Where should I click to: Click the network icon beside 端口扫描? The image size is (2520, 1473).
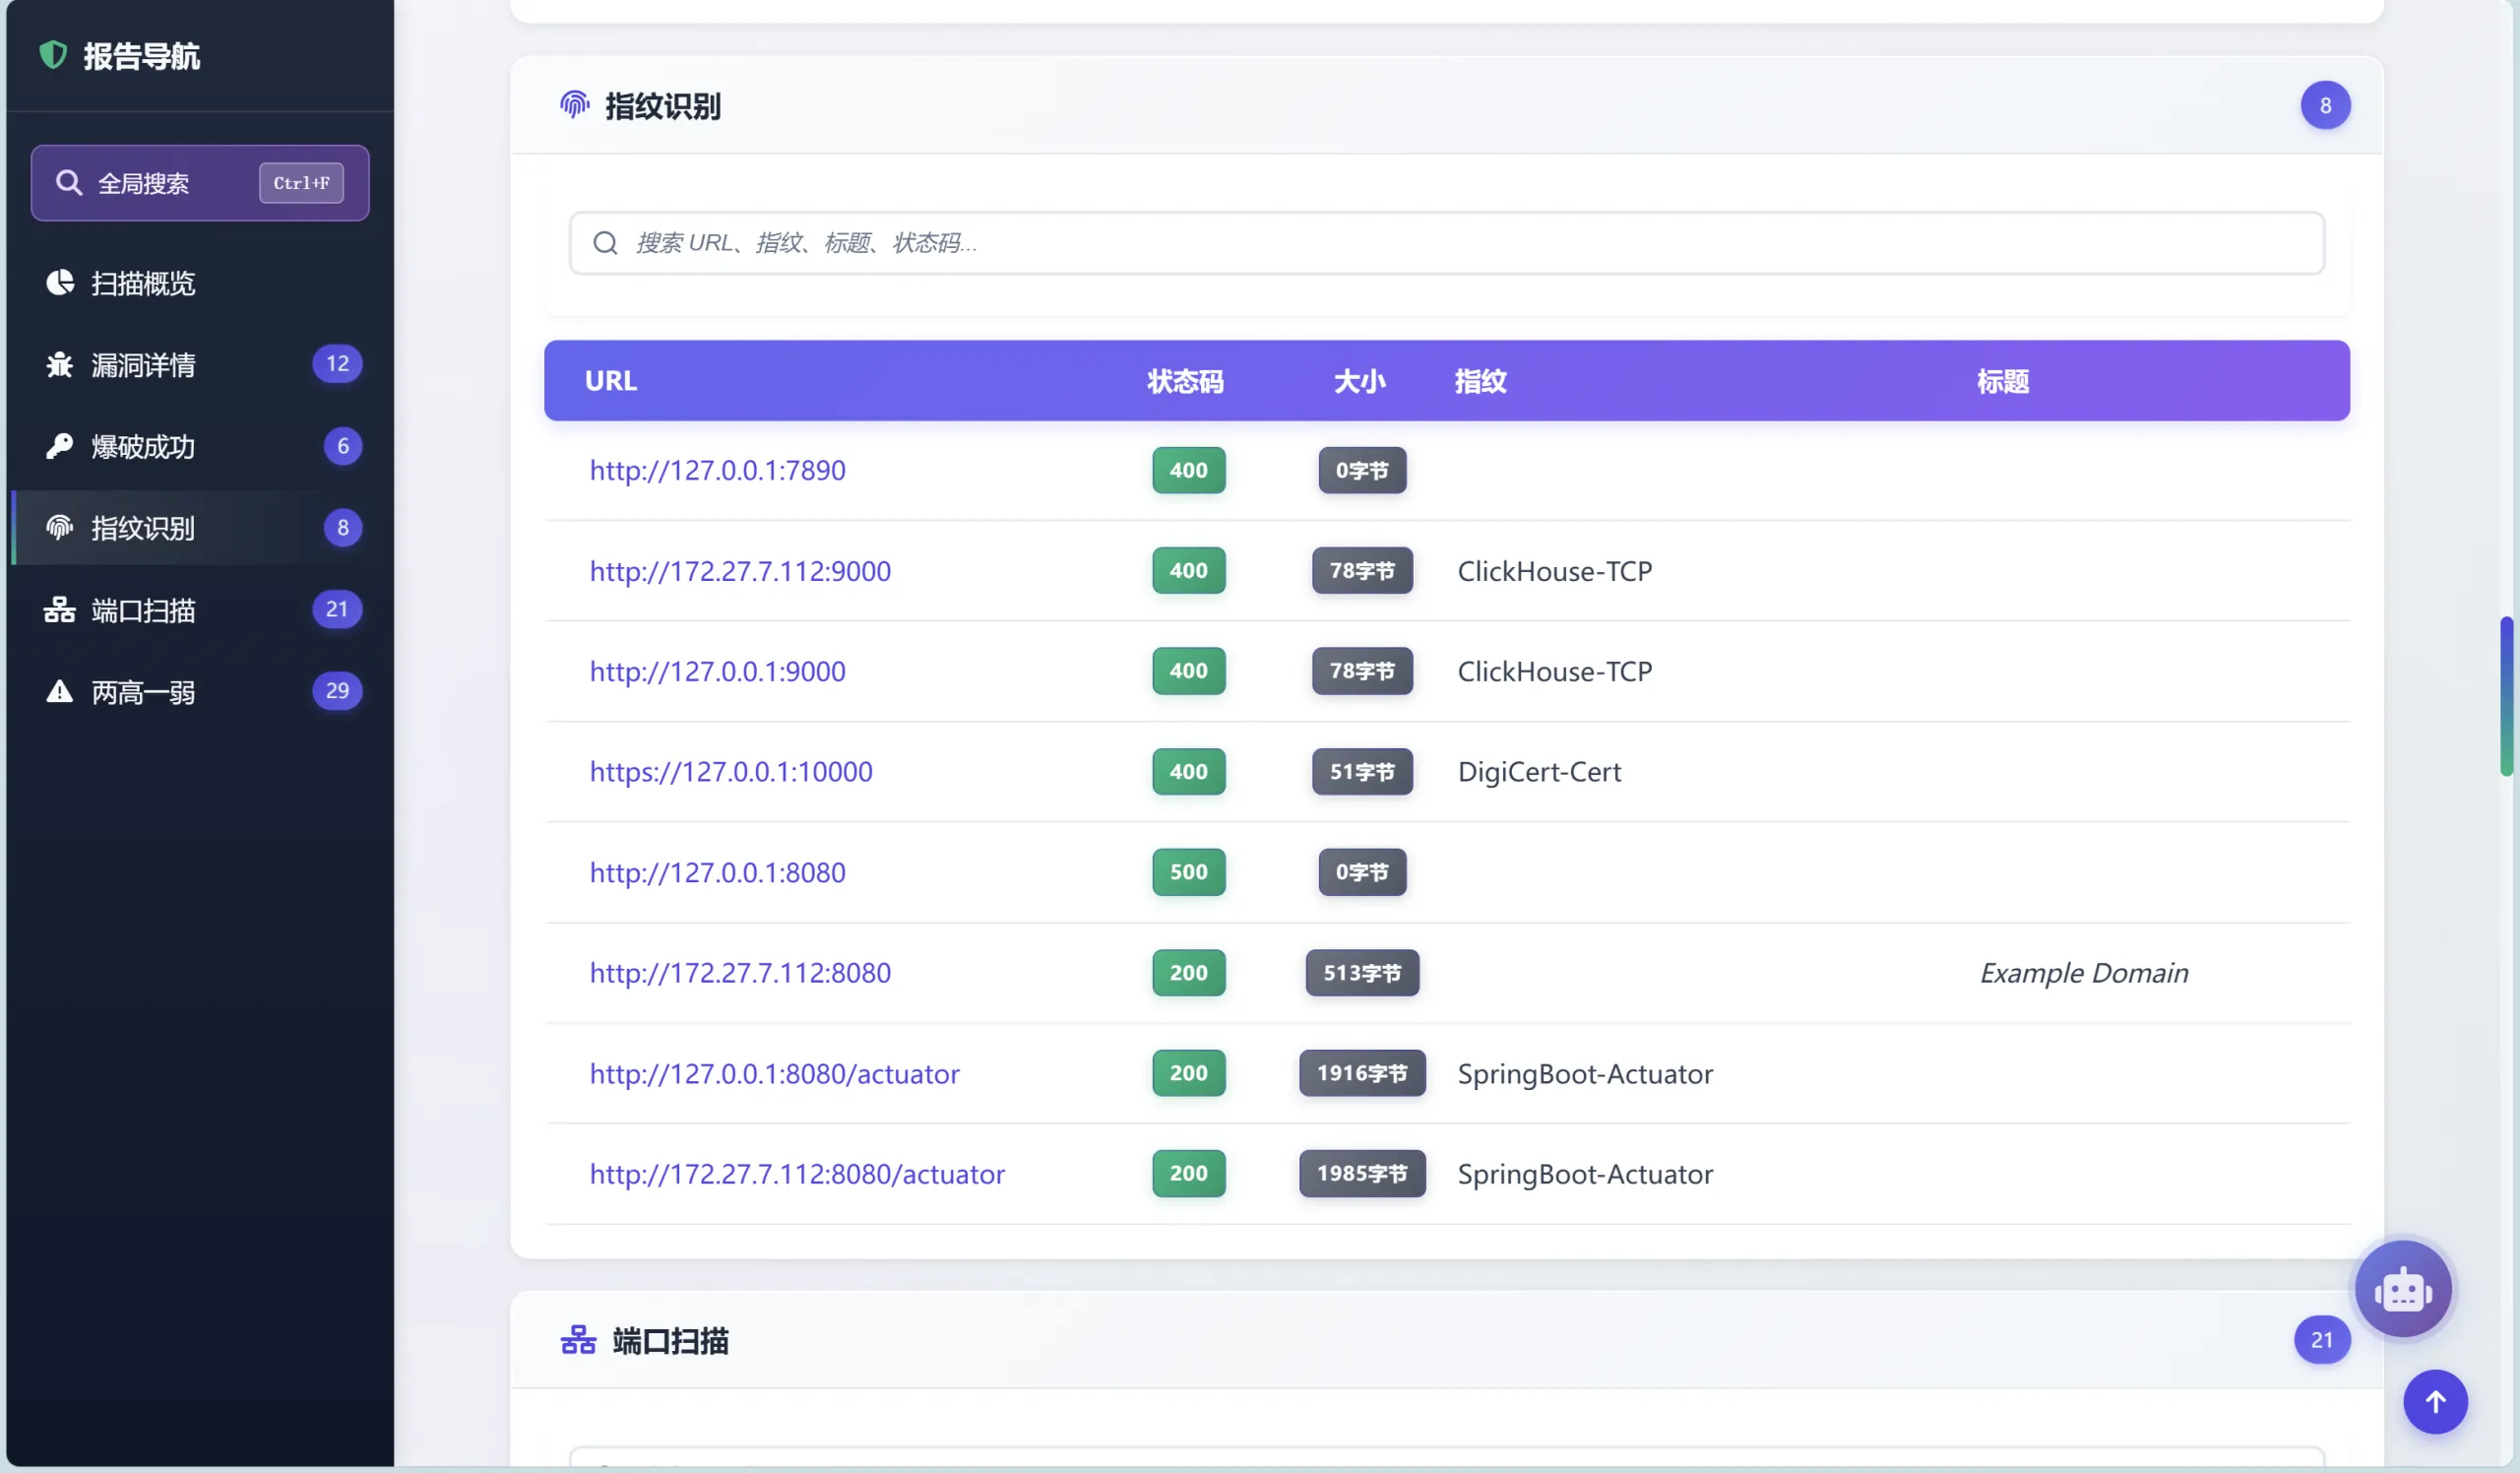pyautogui.click(x=59, y=610)
